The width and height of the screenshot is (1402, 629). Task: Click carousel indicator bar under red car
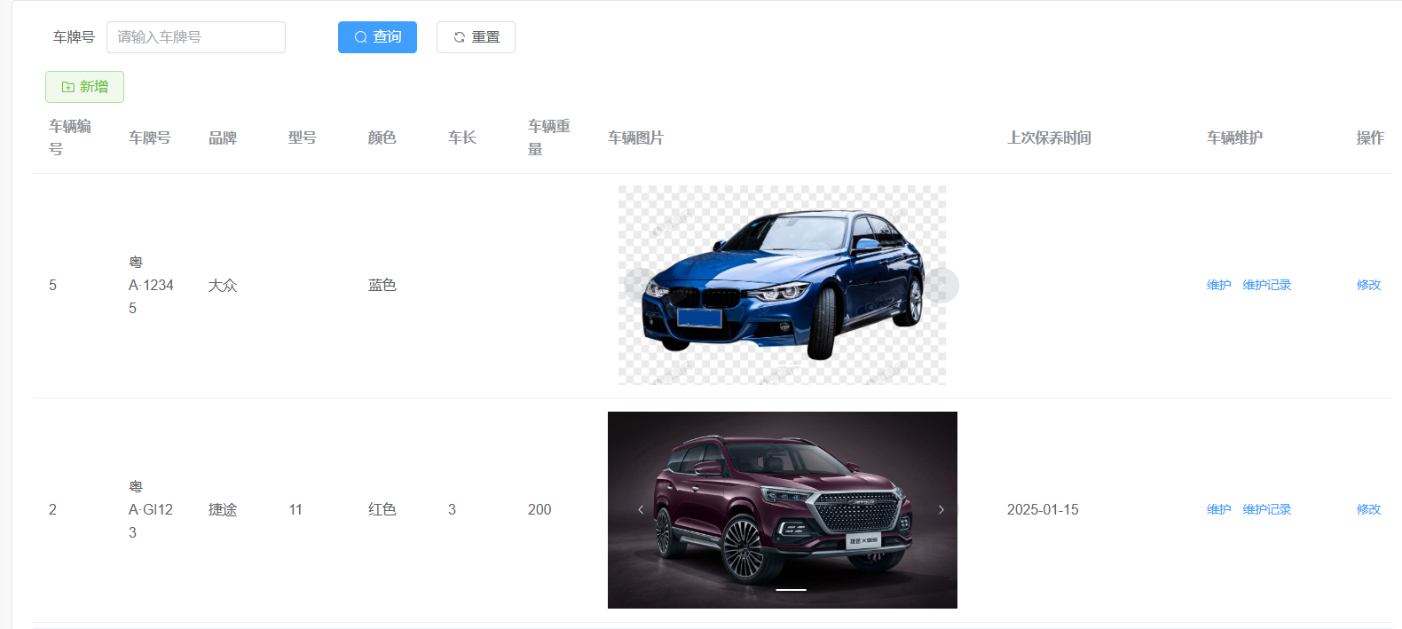(x=791, y=590)
